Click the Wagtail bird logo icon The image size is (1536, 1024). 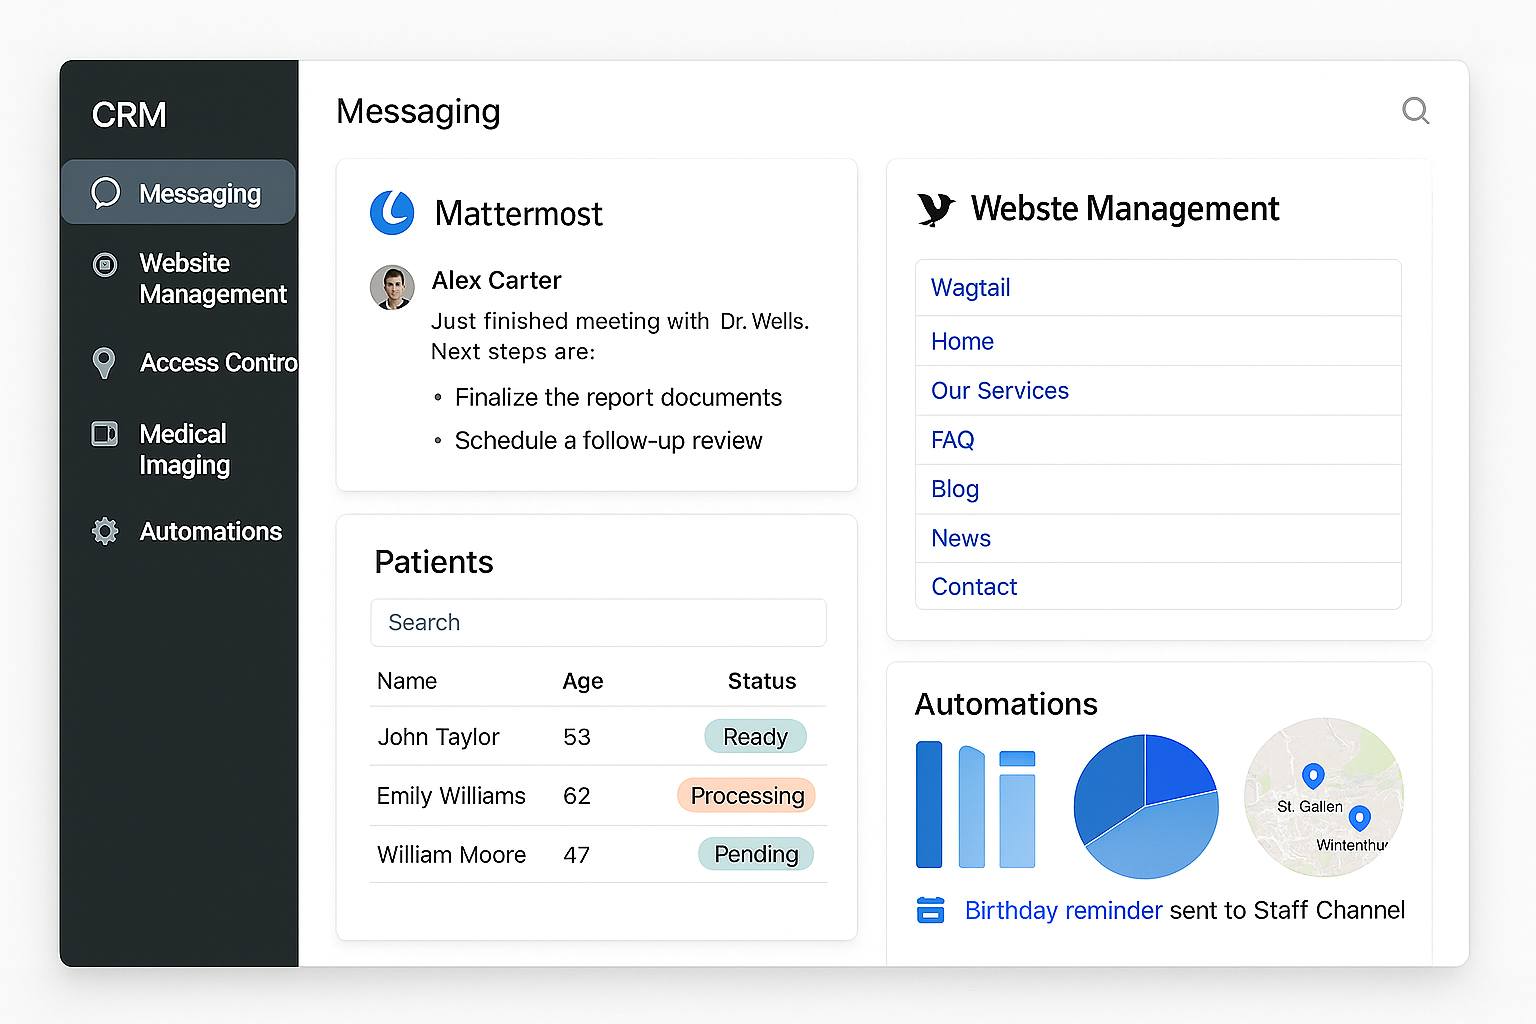click(x=936, y=209)
